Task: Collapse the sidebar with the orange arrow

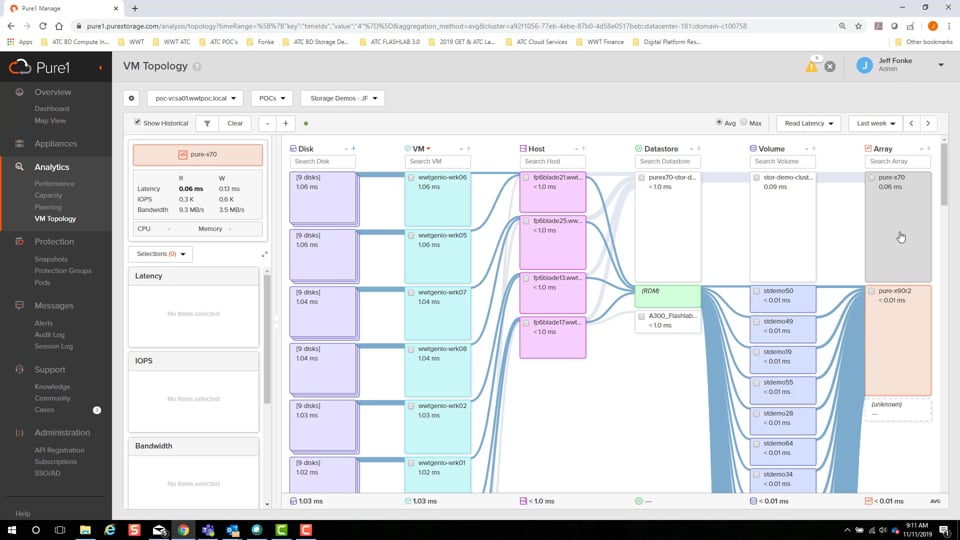Action: [x=100, y=67]
